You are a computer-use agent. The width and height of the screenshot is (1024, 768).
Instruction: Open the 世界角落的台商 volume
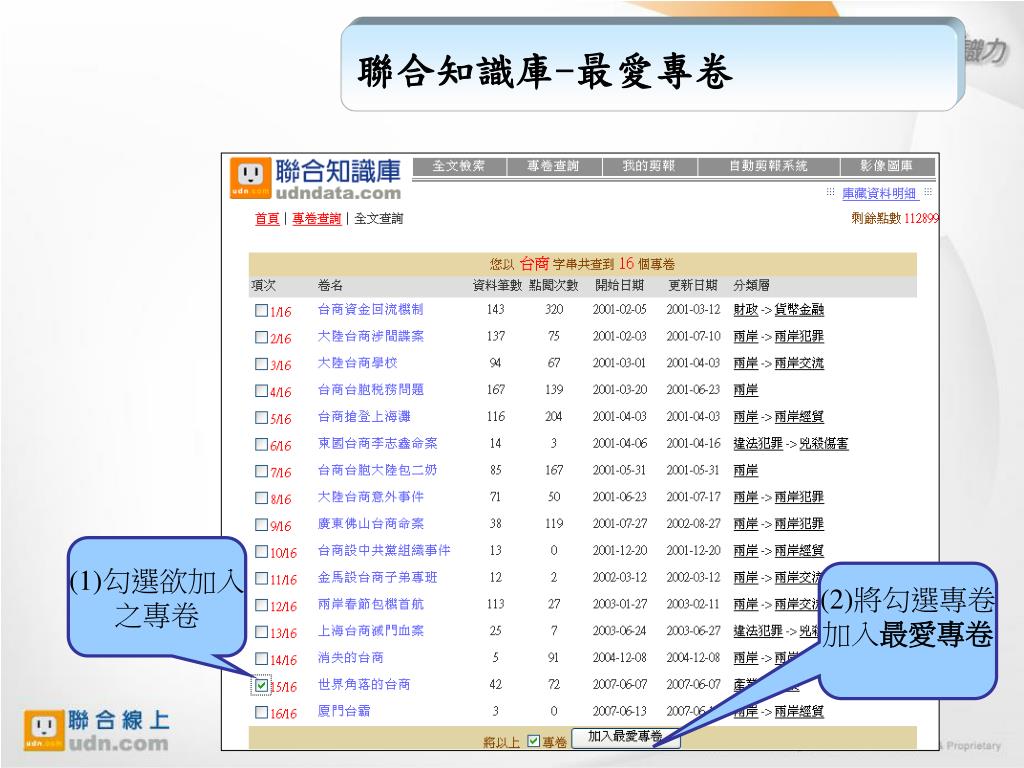(364, 684)
